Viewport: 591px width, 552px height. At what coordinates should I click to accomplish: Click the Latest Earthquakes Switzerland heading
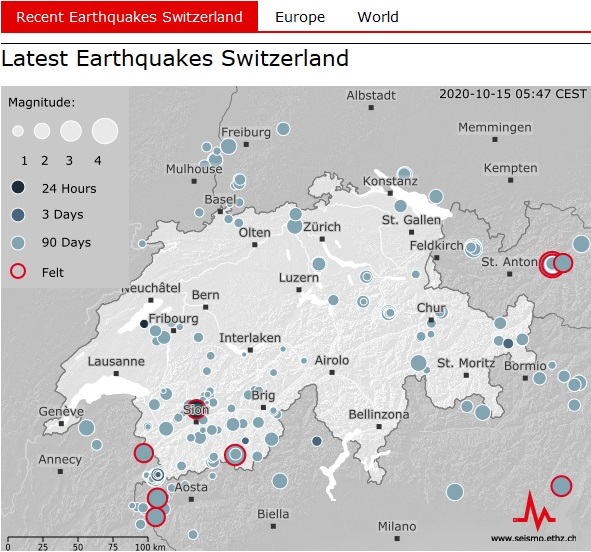pyautogui.click(x=175, y=58)
